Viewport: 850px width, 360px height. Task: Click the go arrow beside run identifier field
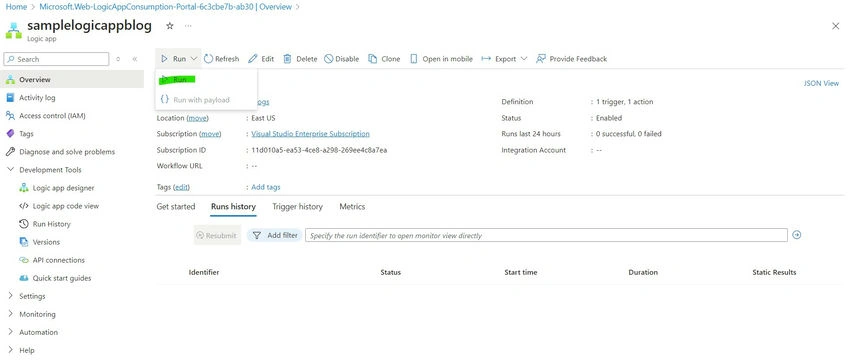(x=797, y=235)
